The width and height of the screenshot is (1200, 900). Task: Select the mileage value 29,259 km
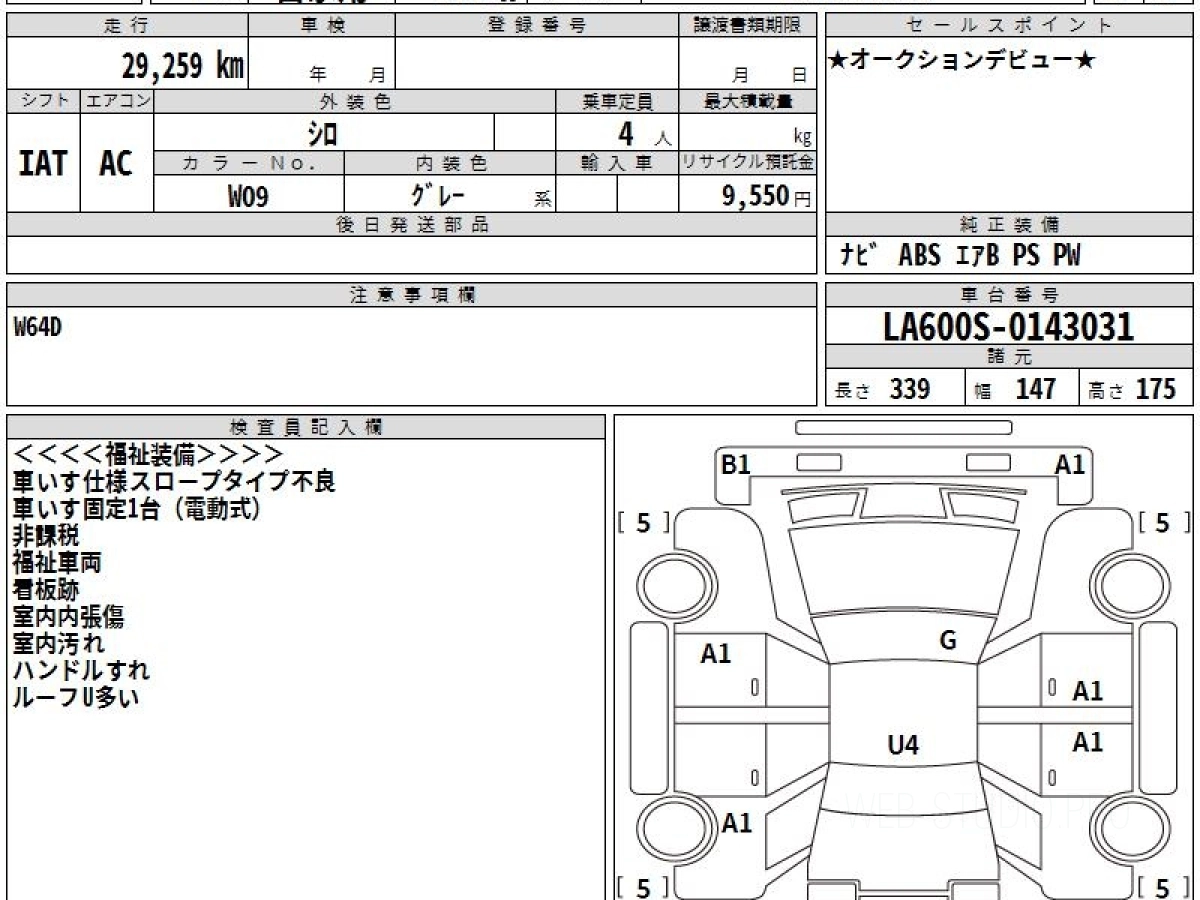point(183,66)
